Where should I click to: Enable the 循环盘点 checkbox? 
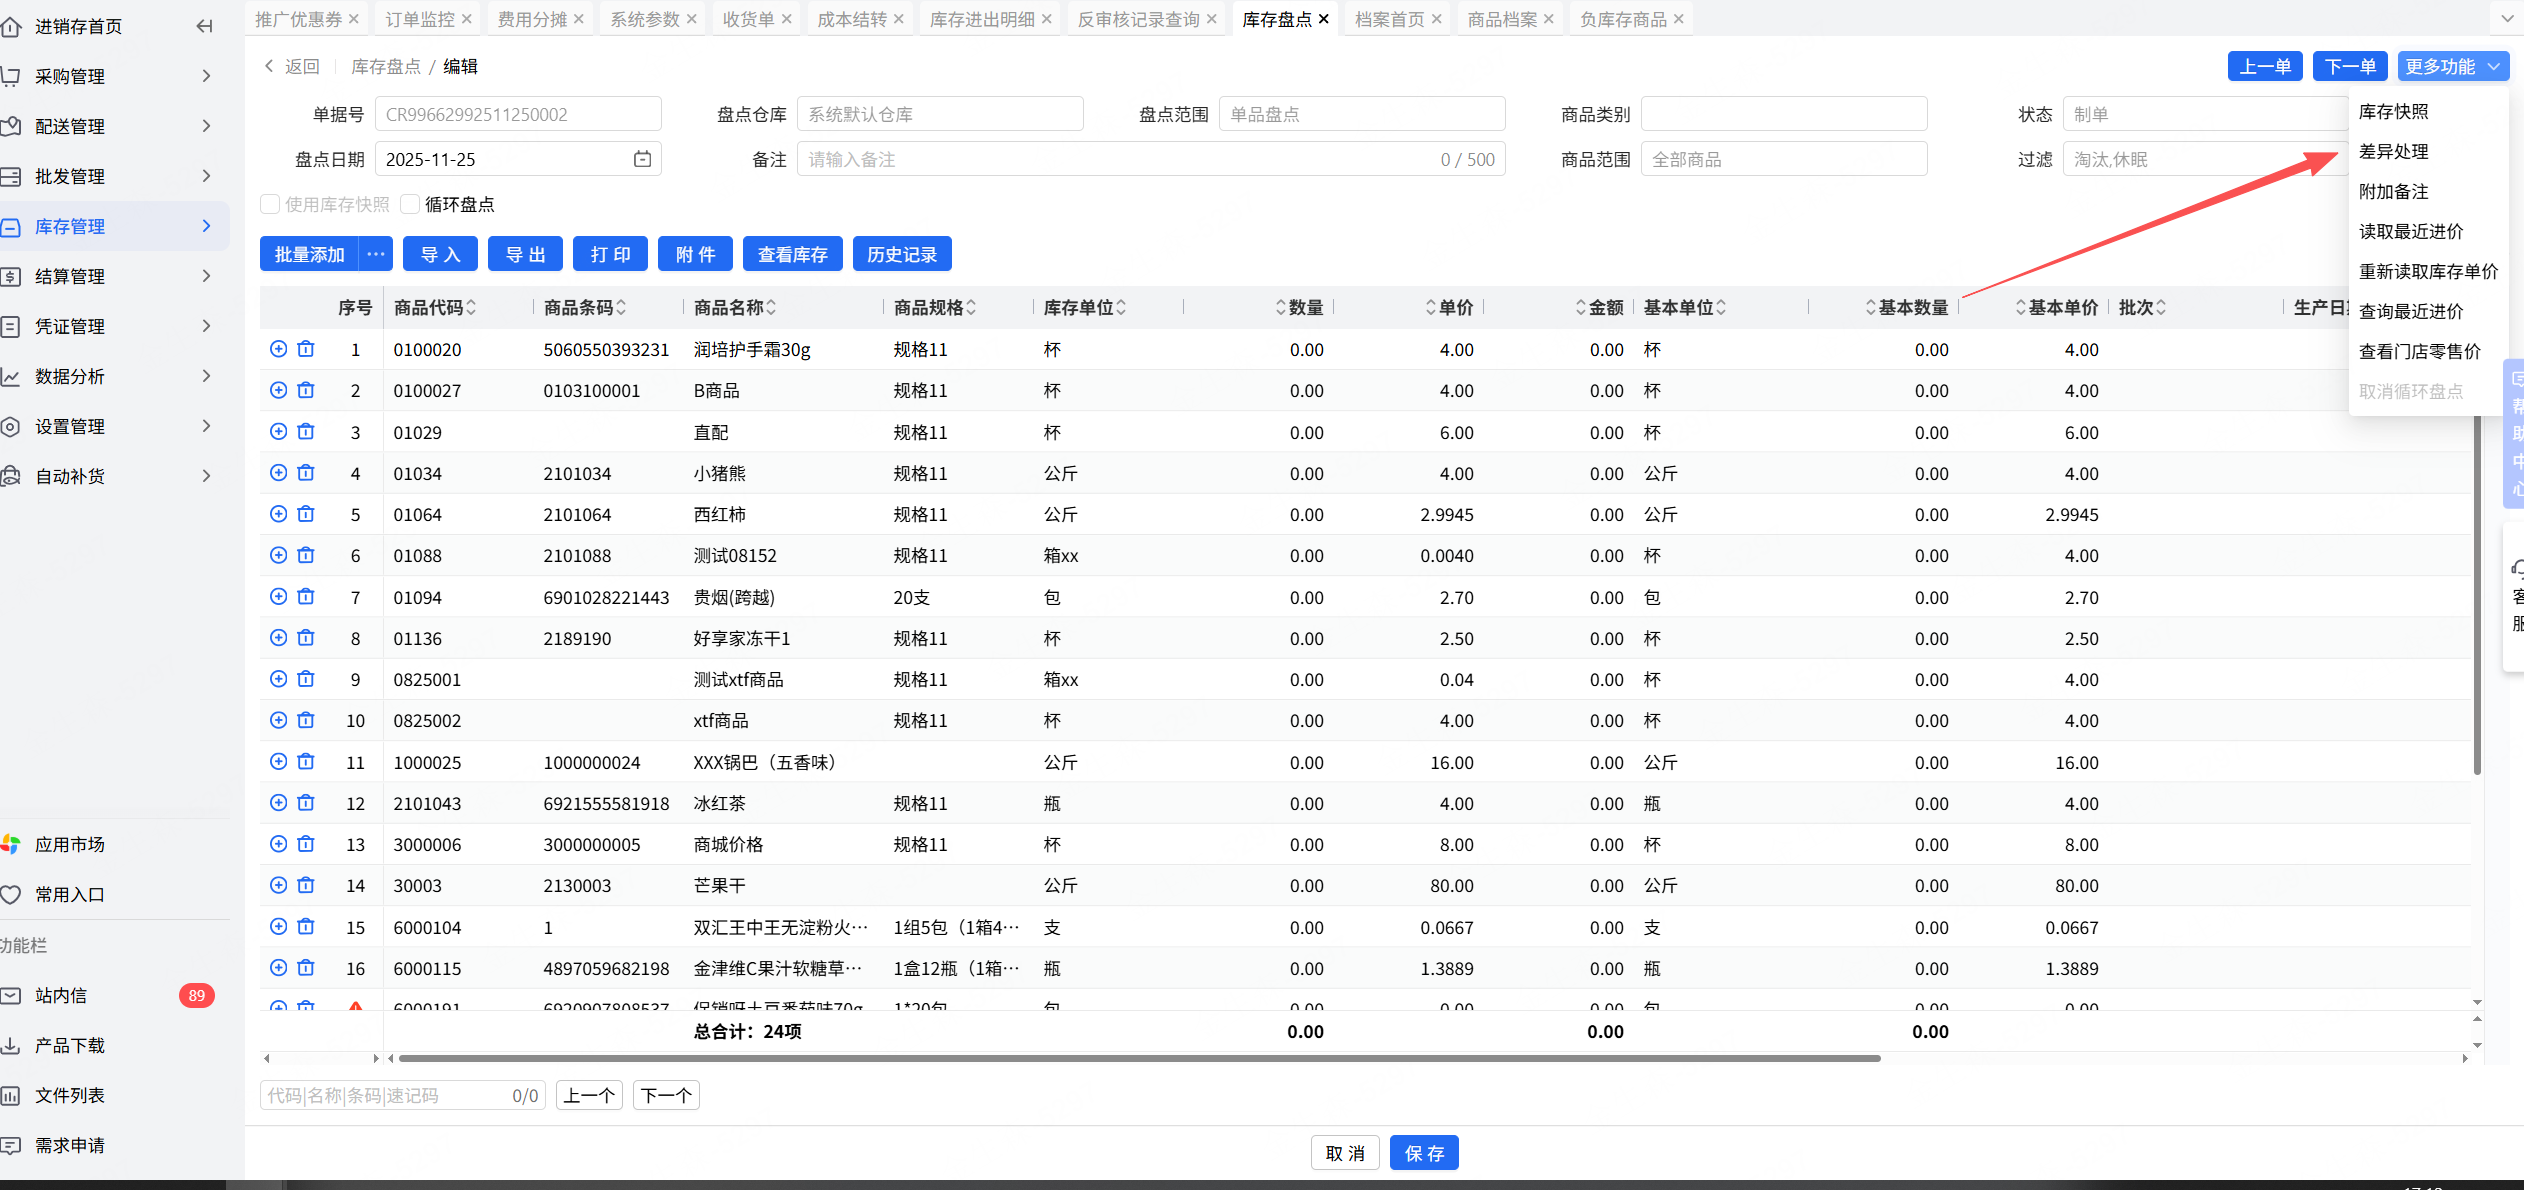410,204
